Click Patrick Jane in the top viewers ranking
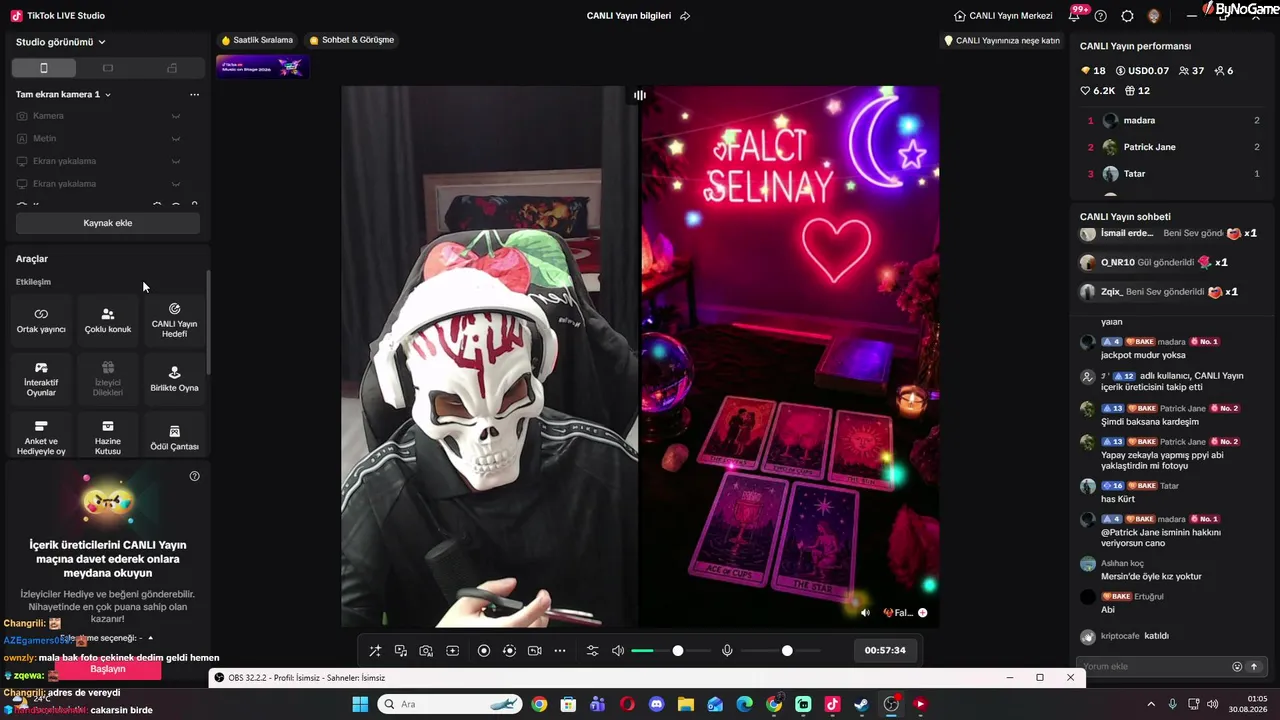 coord(1149,147)
